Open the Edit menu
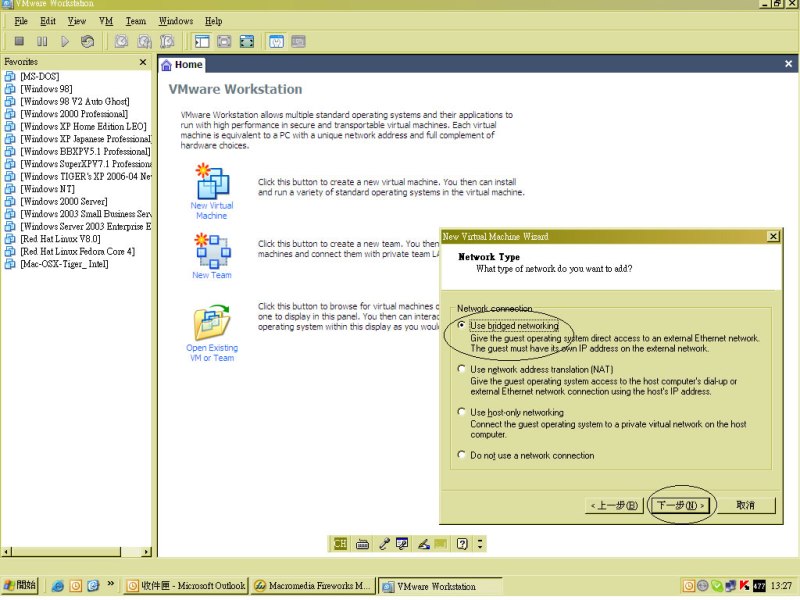 click(x=48, y=21)
